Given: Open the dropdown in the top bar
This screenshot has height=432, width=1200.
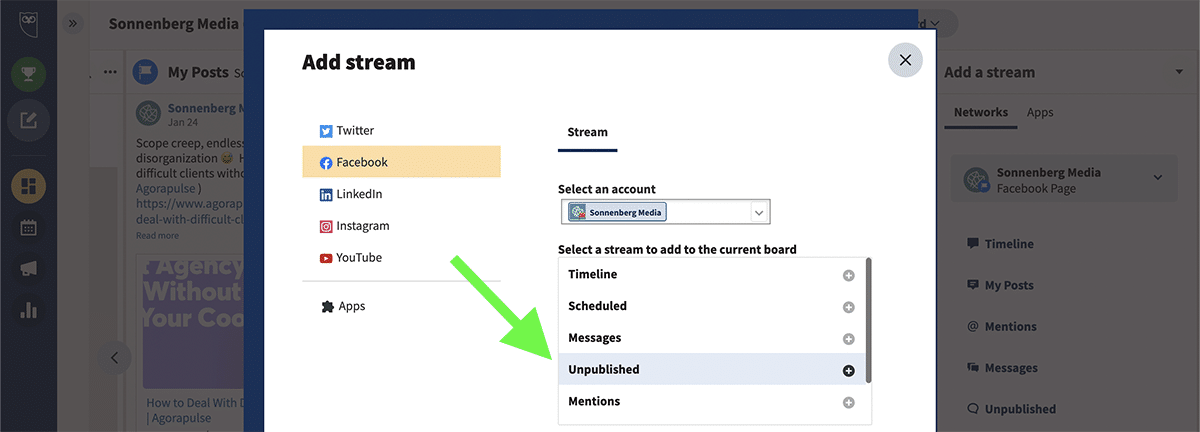Looking at the screenshot, I should pyautogui.click(x=936, y=23).
